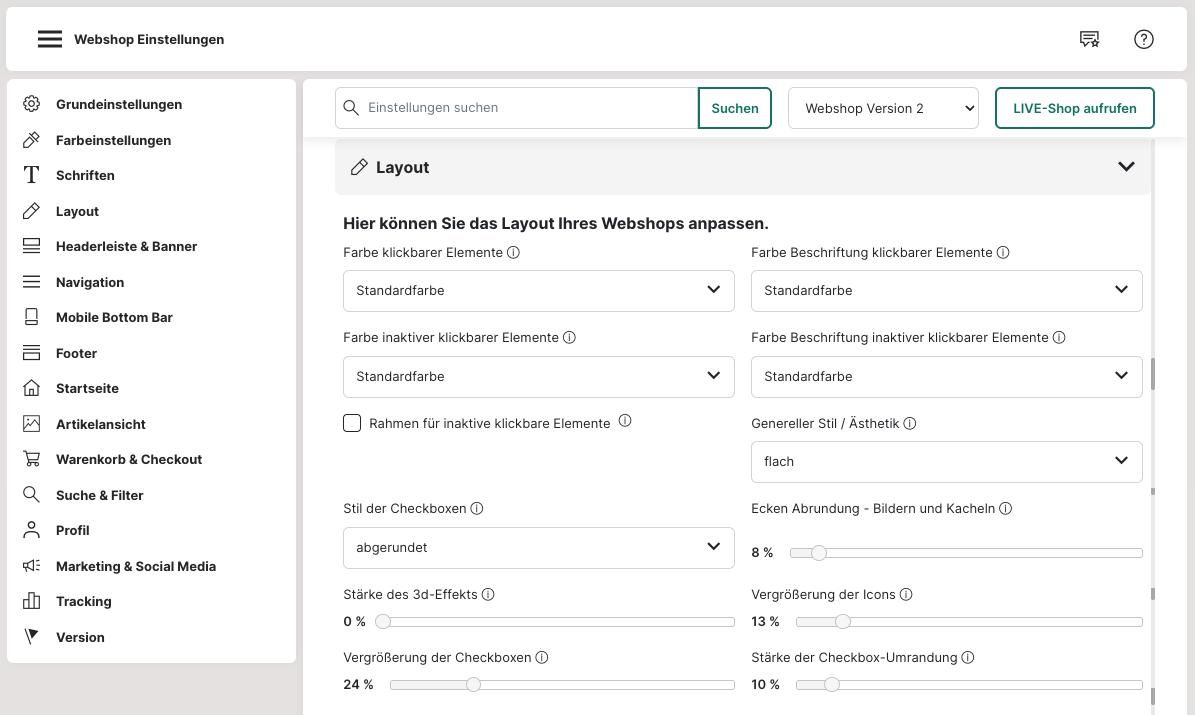The image size is (1195, 715).
Task: Collapse the Layout section chevron
Action: (x=1126, y=167)
